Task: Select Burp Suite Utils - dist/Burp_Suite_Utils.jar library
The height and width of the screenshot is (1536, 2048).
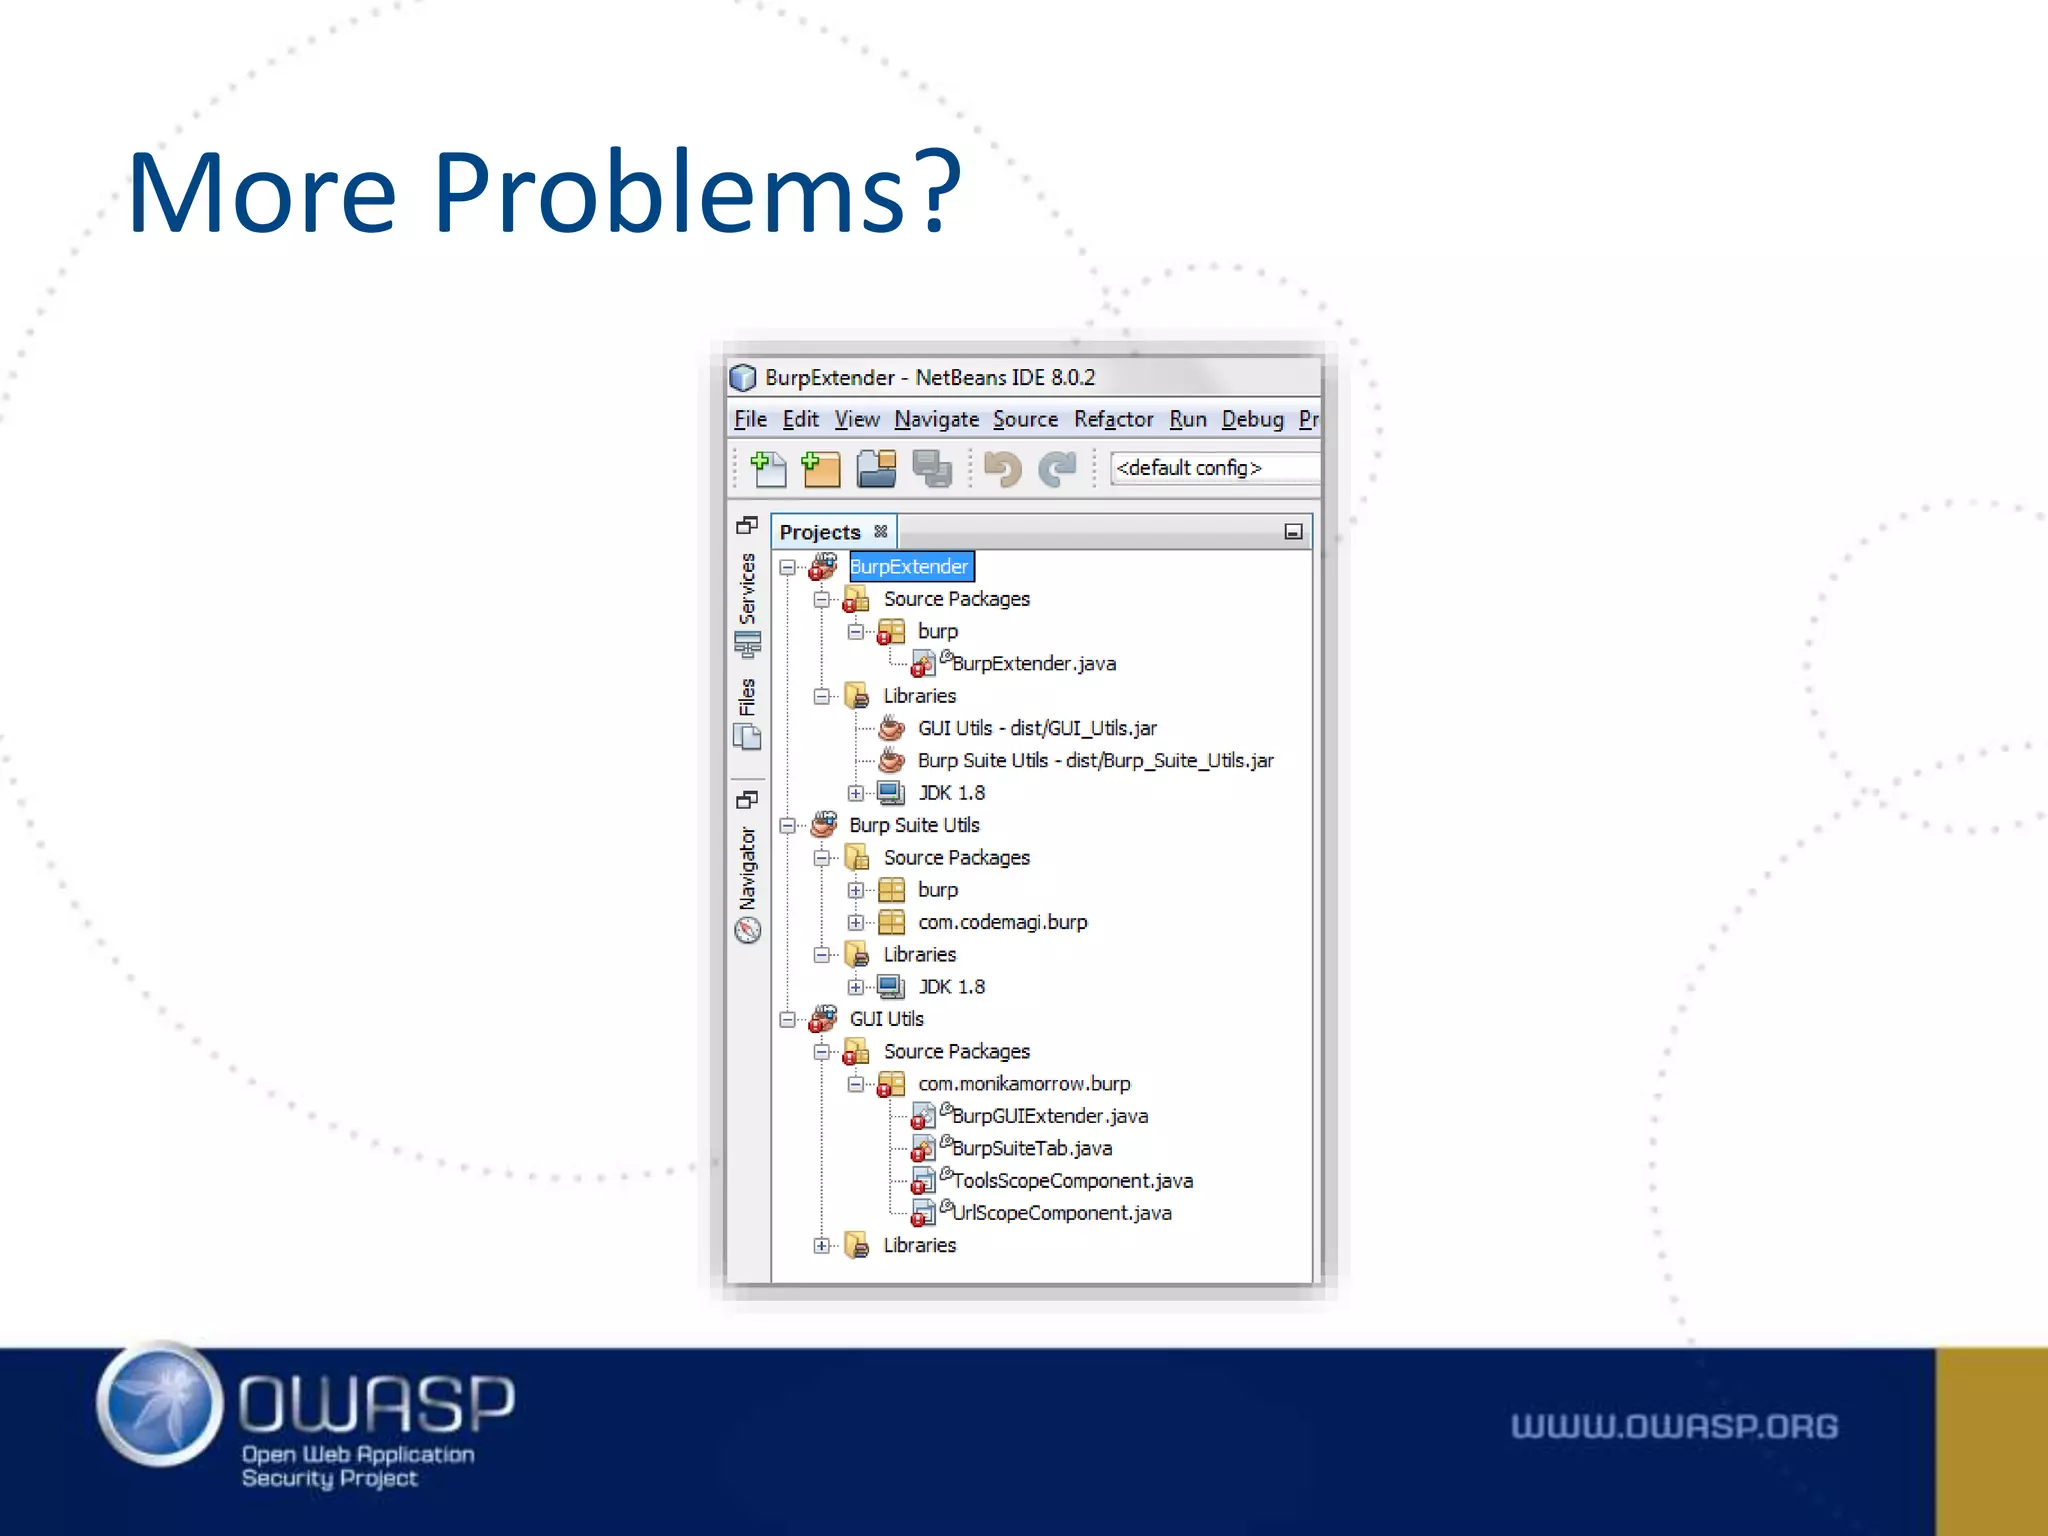Action: (x=1096, y=760)
